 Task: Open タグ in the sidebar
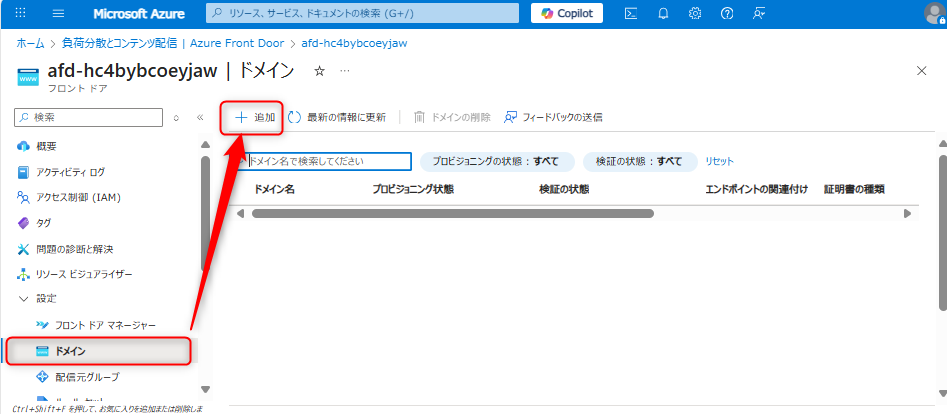43,223
